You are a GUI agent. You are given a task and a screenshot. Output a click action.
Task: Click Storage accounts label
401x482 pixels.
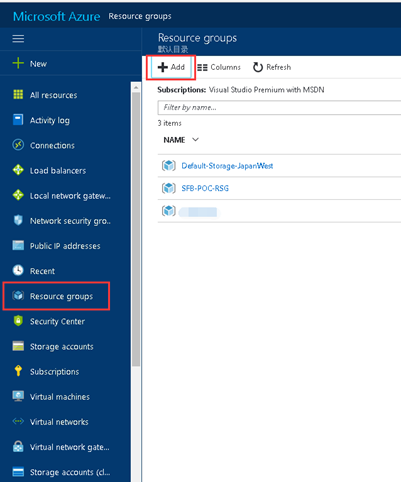pyautogui.click(x=62, y=347)
